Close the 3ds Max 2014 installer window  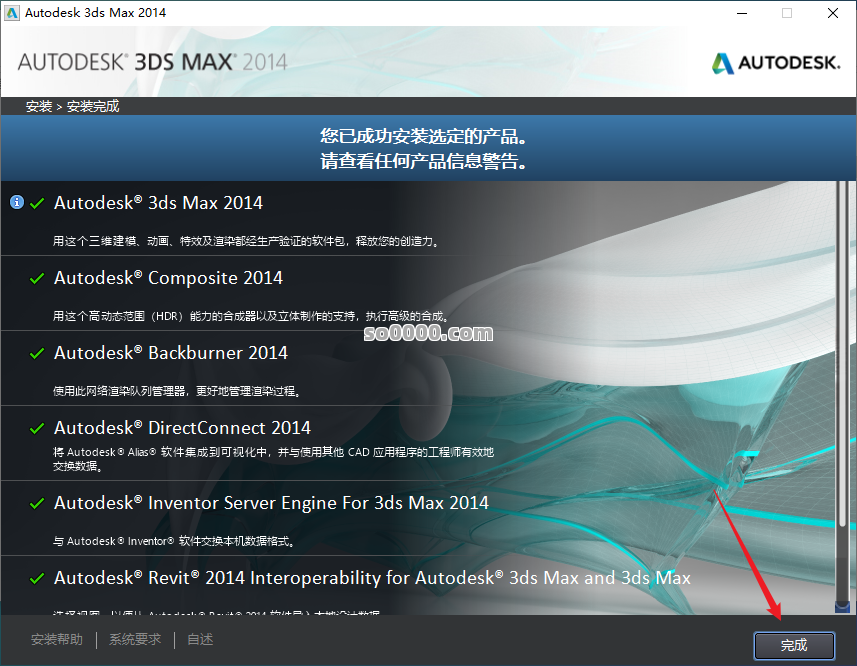[832, 13]
